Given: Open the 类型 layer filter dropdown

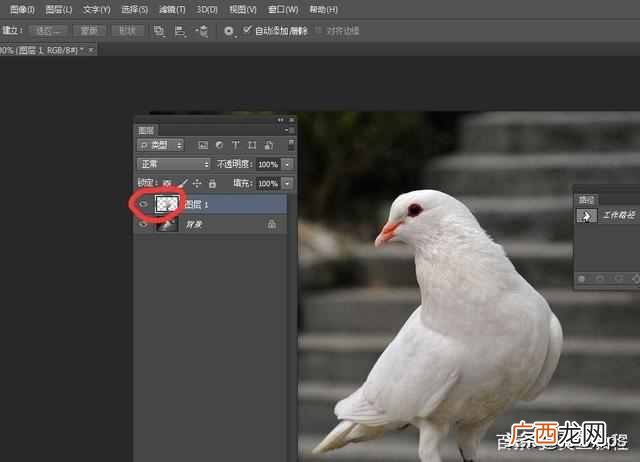Looking at the screenshot, I should tap(161, 145).
